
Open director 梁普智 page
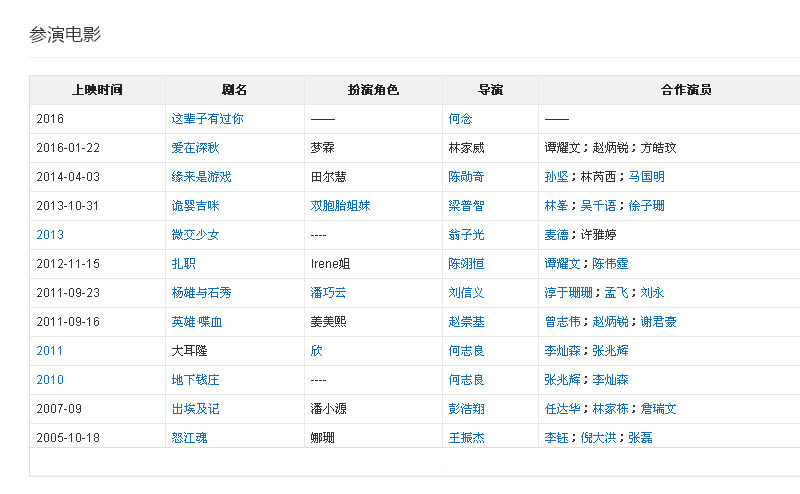coord(466,206)
